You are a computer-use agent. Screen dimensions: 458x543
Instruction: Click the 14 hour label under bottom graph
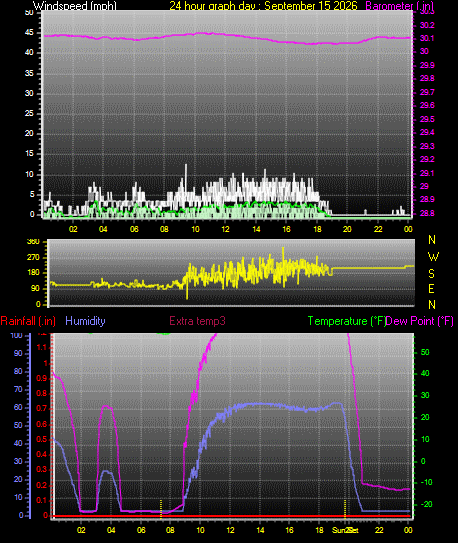pos(260,530)
